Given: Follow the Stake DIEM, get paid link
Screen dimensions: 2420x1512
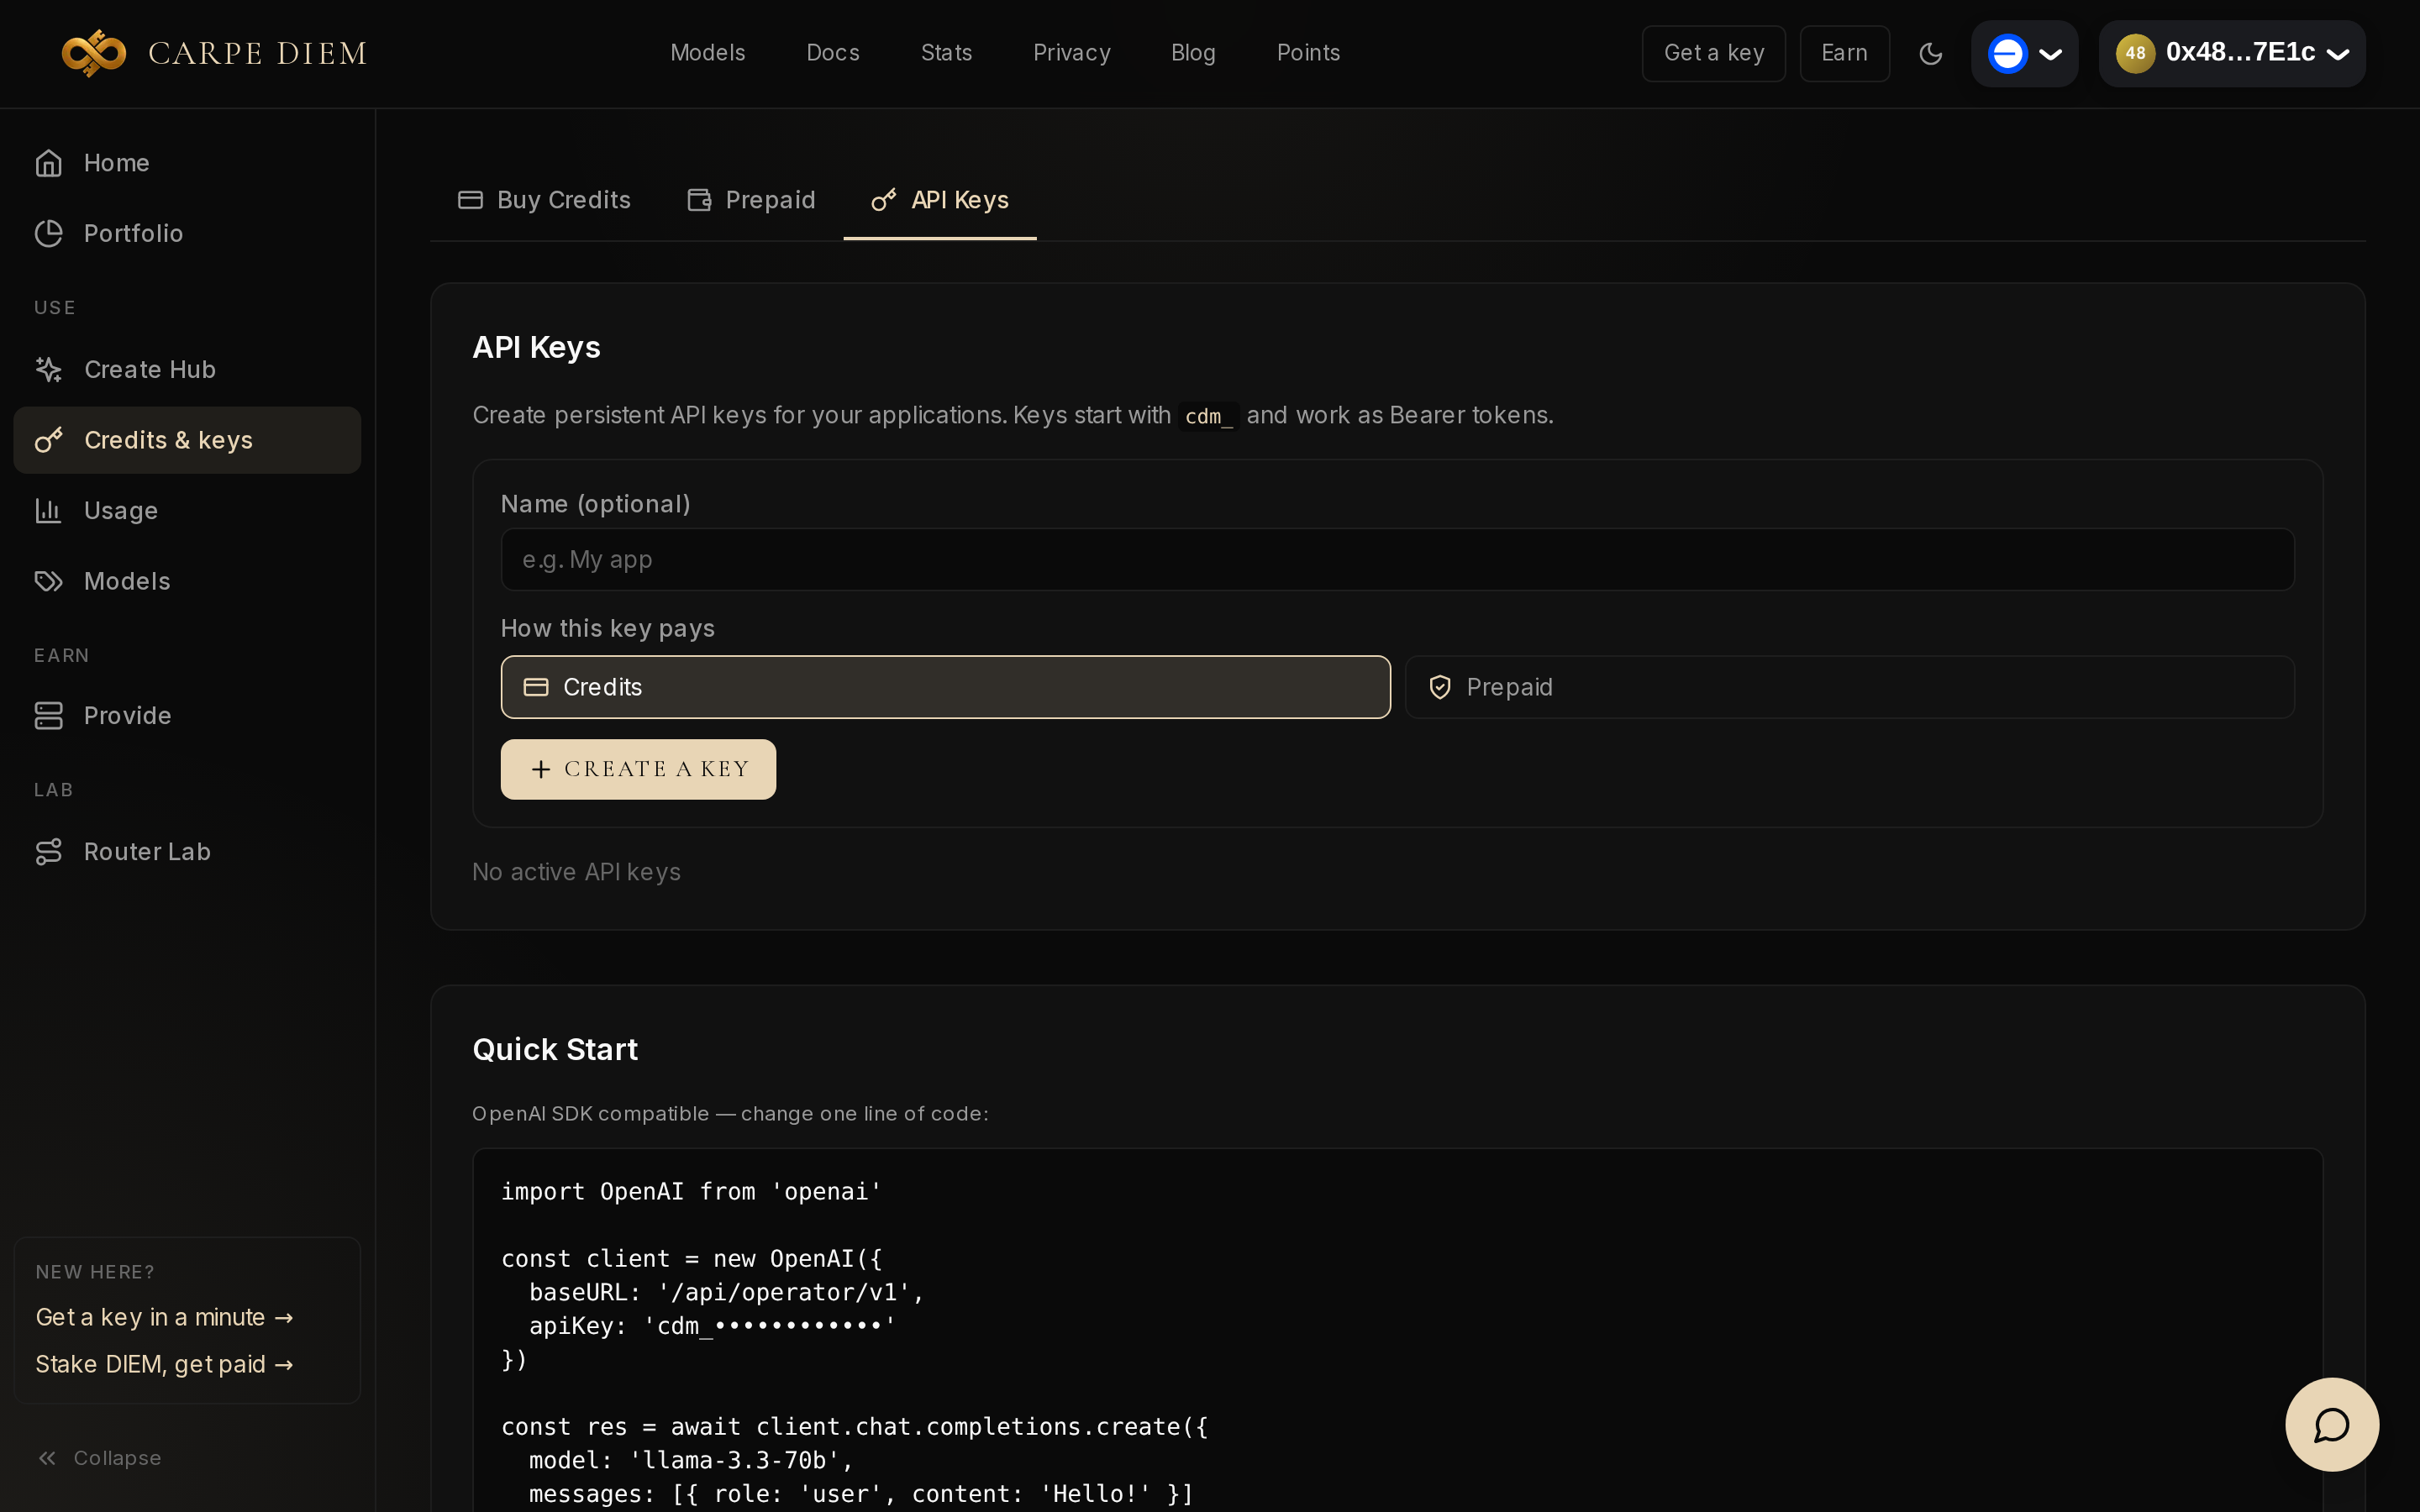Looking at the screenshot, I should [164, 1364].
